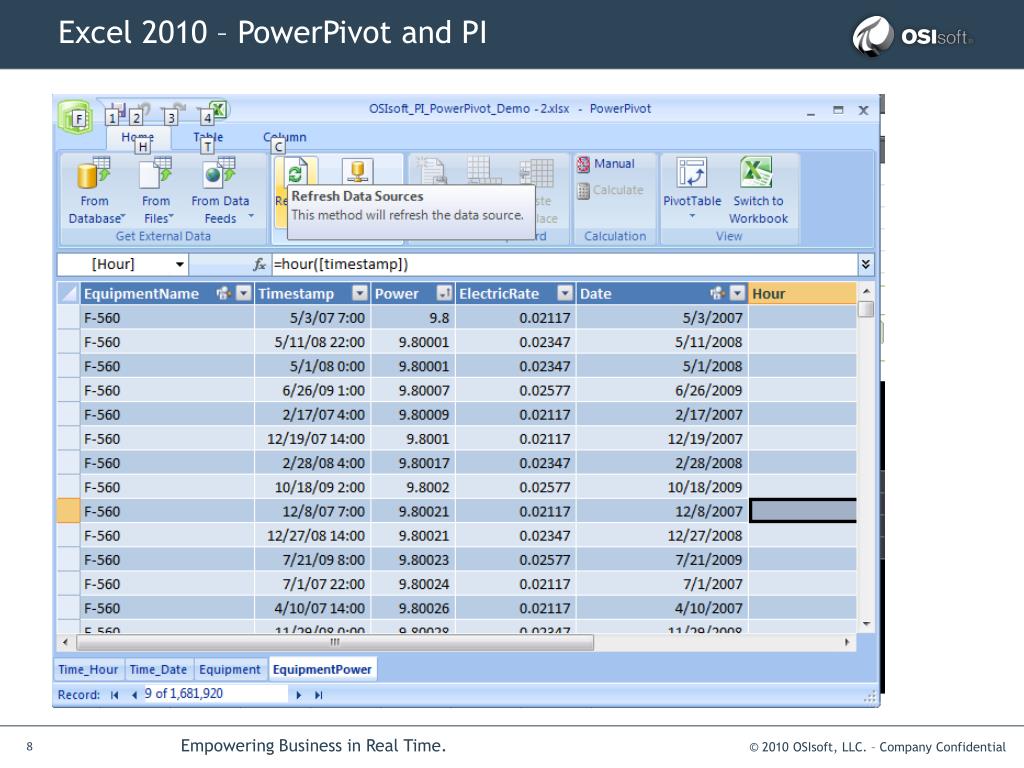Click the PowerPivot office button
1024x768 pixels.
click(74, 117)
